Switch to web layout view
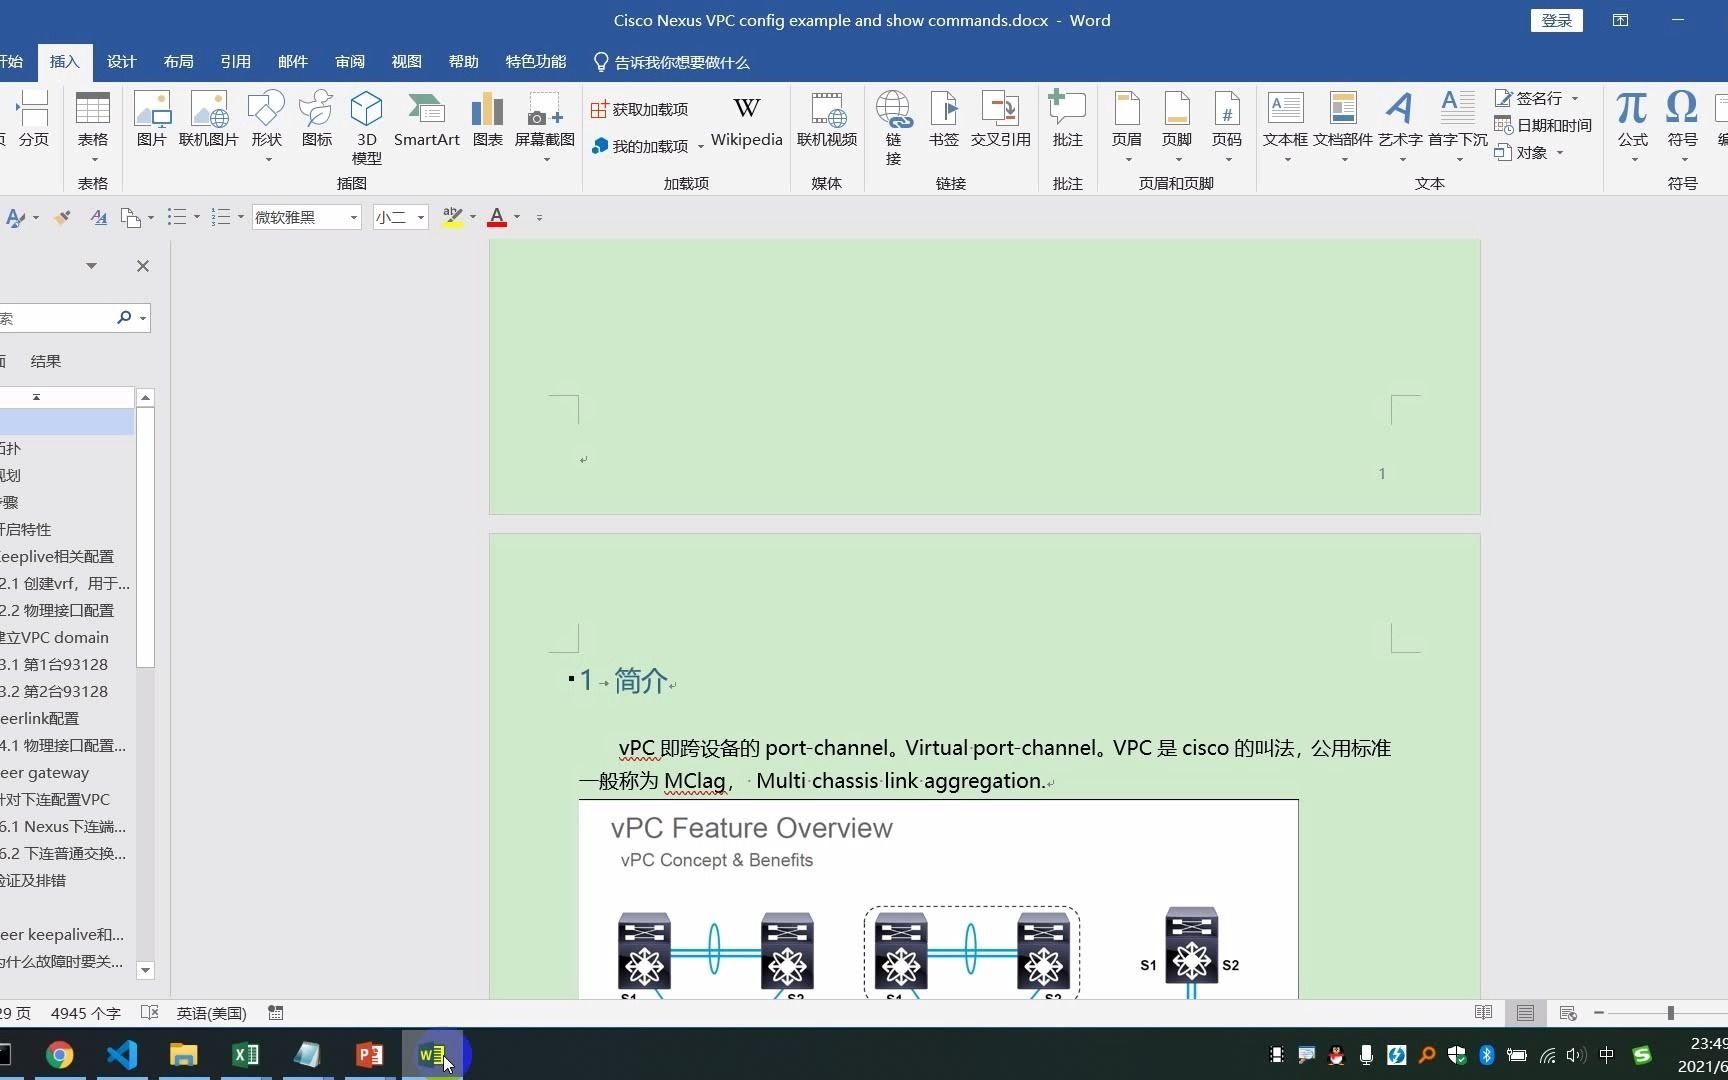 (x=1568, y=1013)
